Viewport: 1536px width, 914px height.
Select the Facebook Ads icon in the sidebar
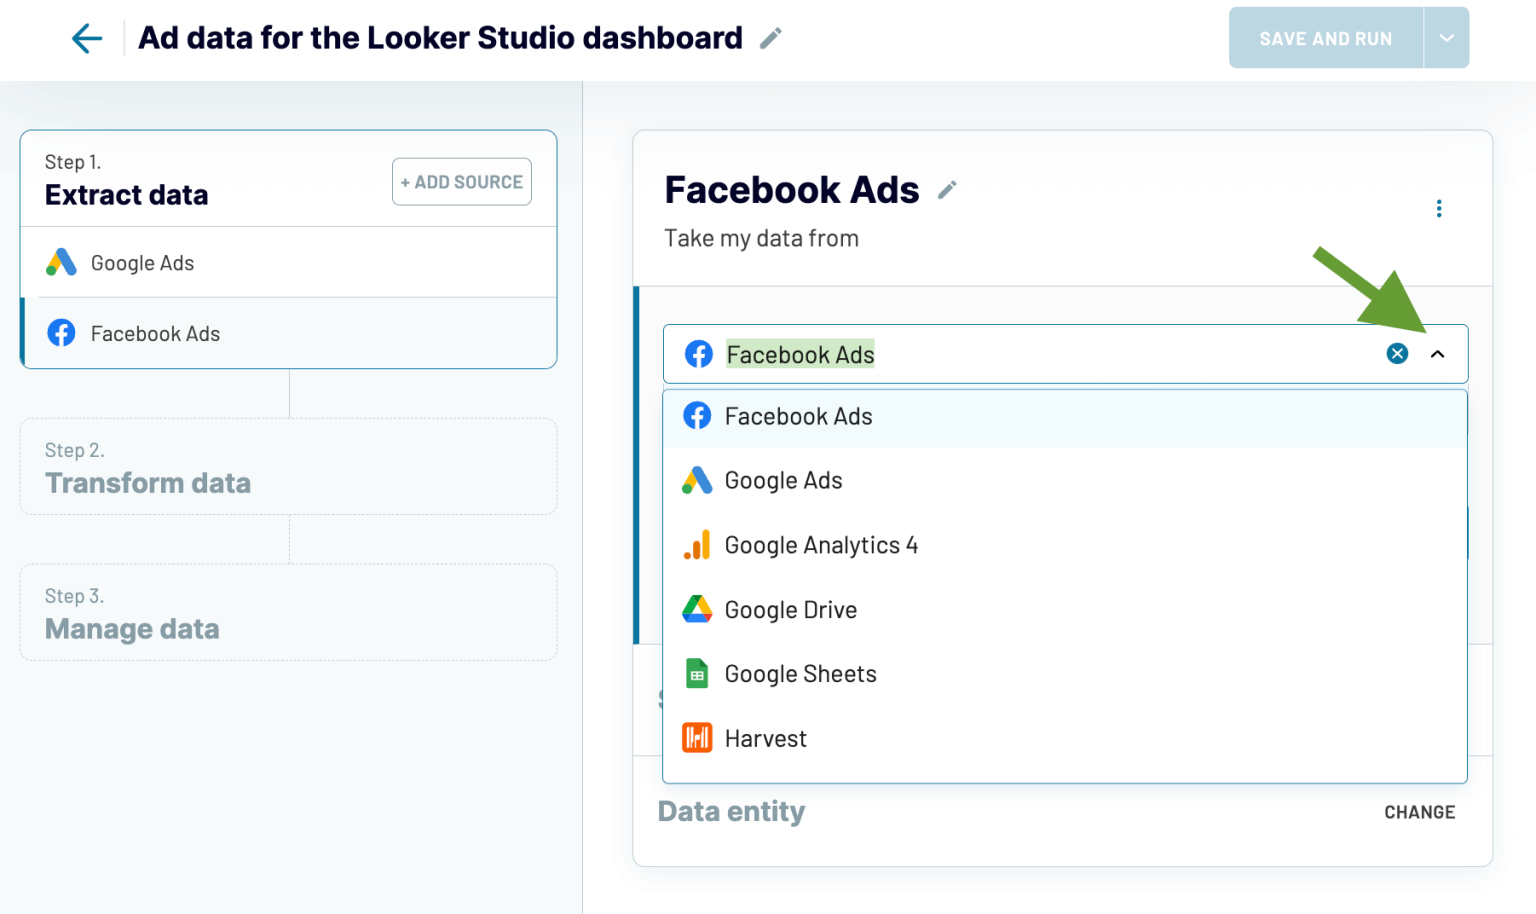[61, 333]
